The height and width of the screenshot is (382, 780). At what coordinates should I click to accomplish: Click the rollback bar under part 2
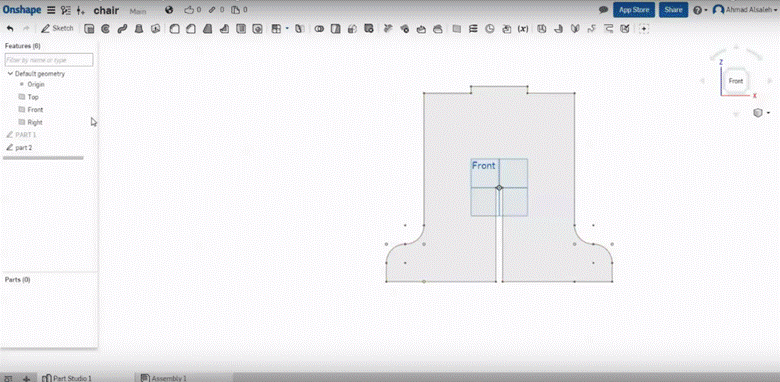[43, 158]
